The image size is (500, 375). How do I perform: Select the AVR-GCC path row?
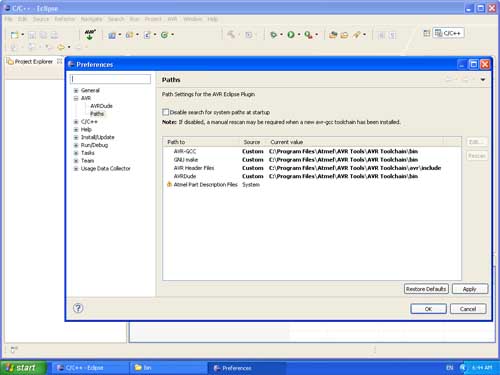coord(312,151)
